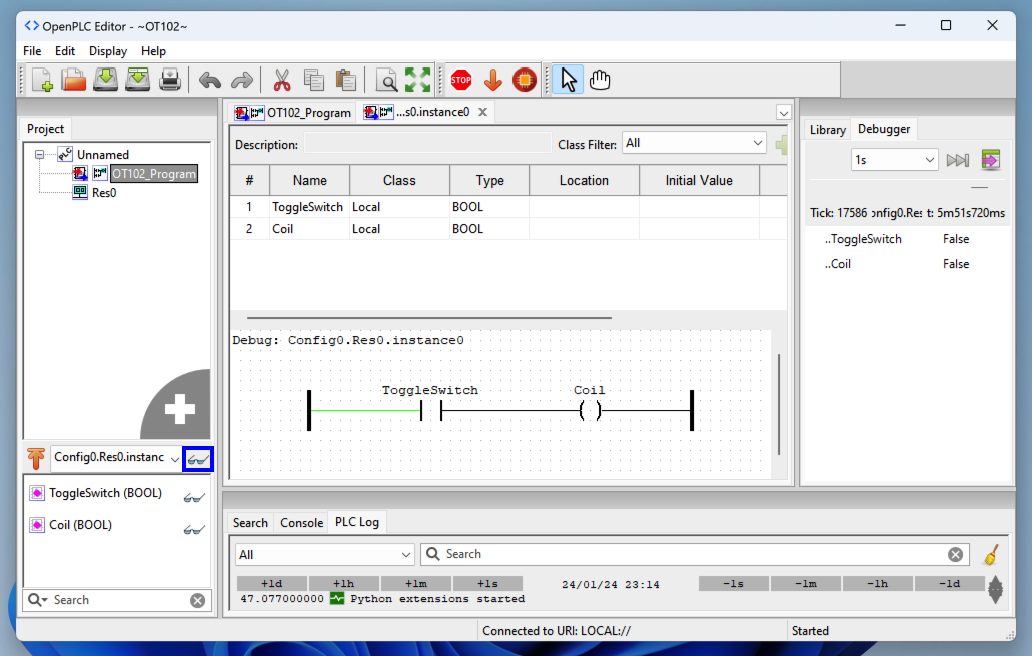Open the log level All dropdown
1032x656 pixels.
324,555
